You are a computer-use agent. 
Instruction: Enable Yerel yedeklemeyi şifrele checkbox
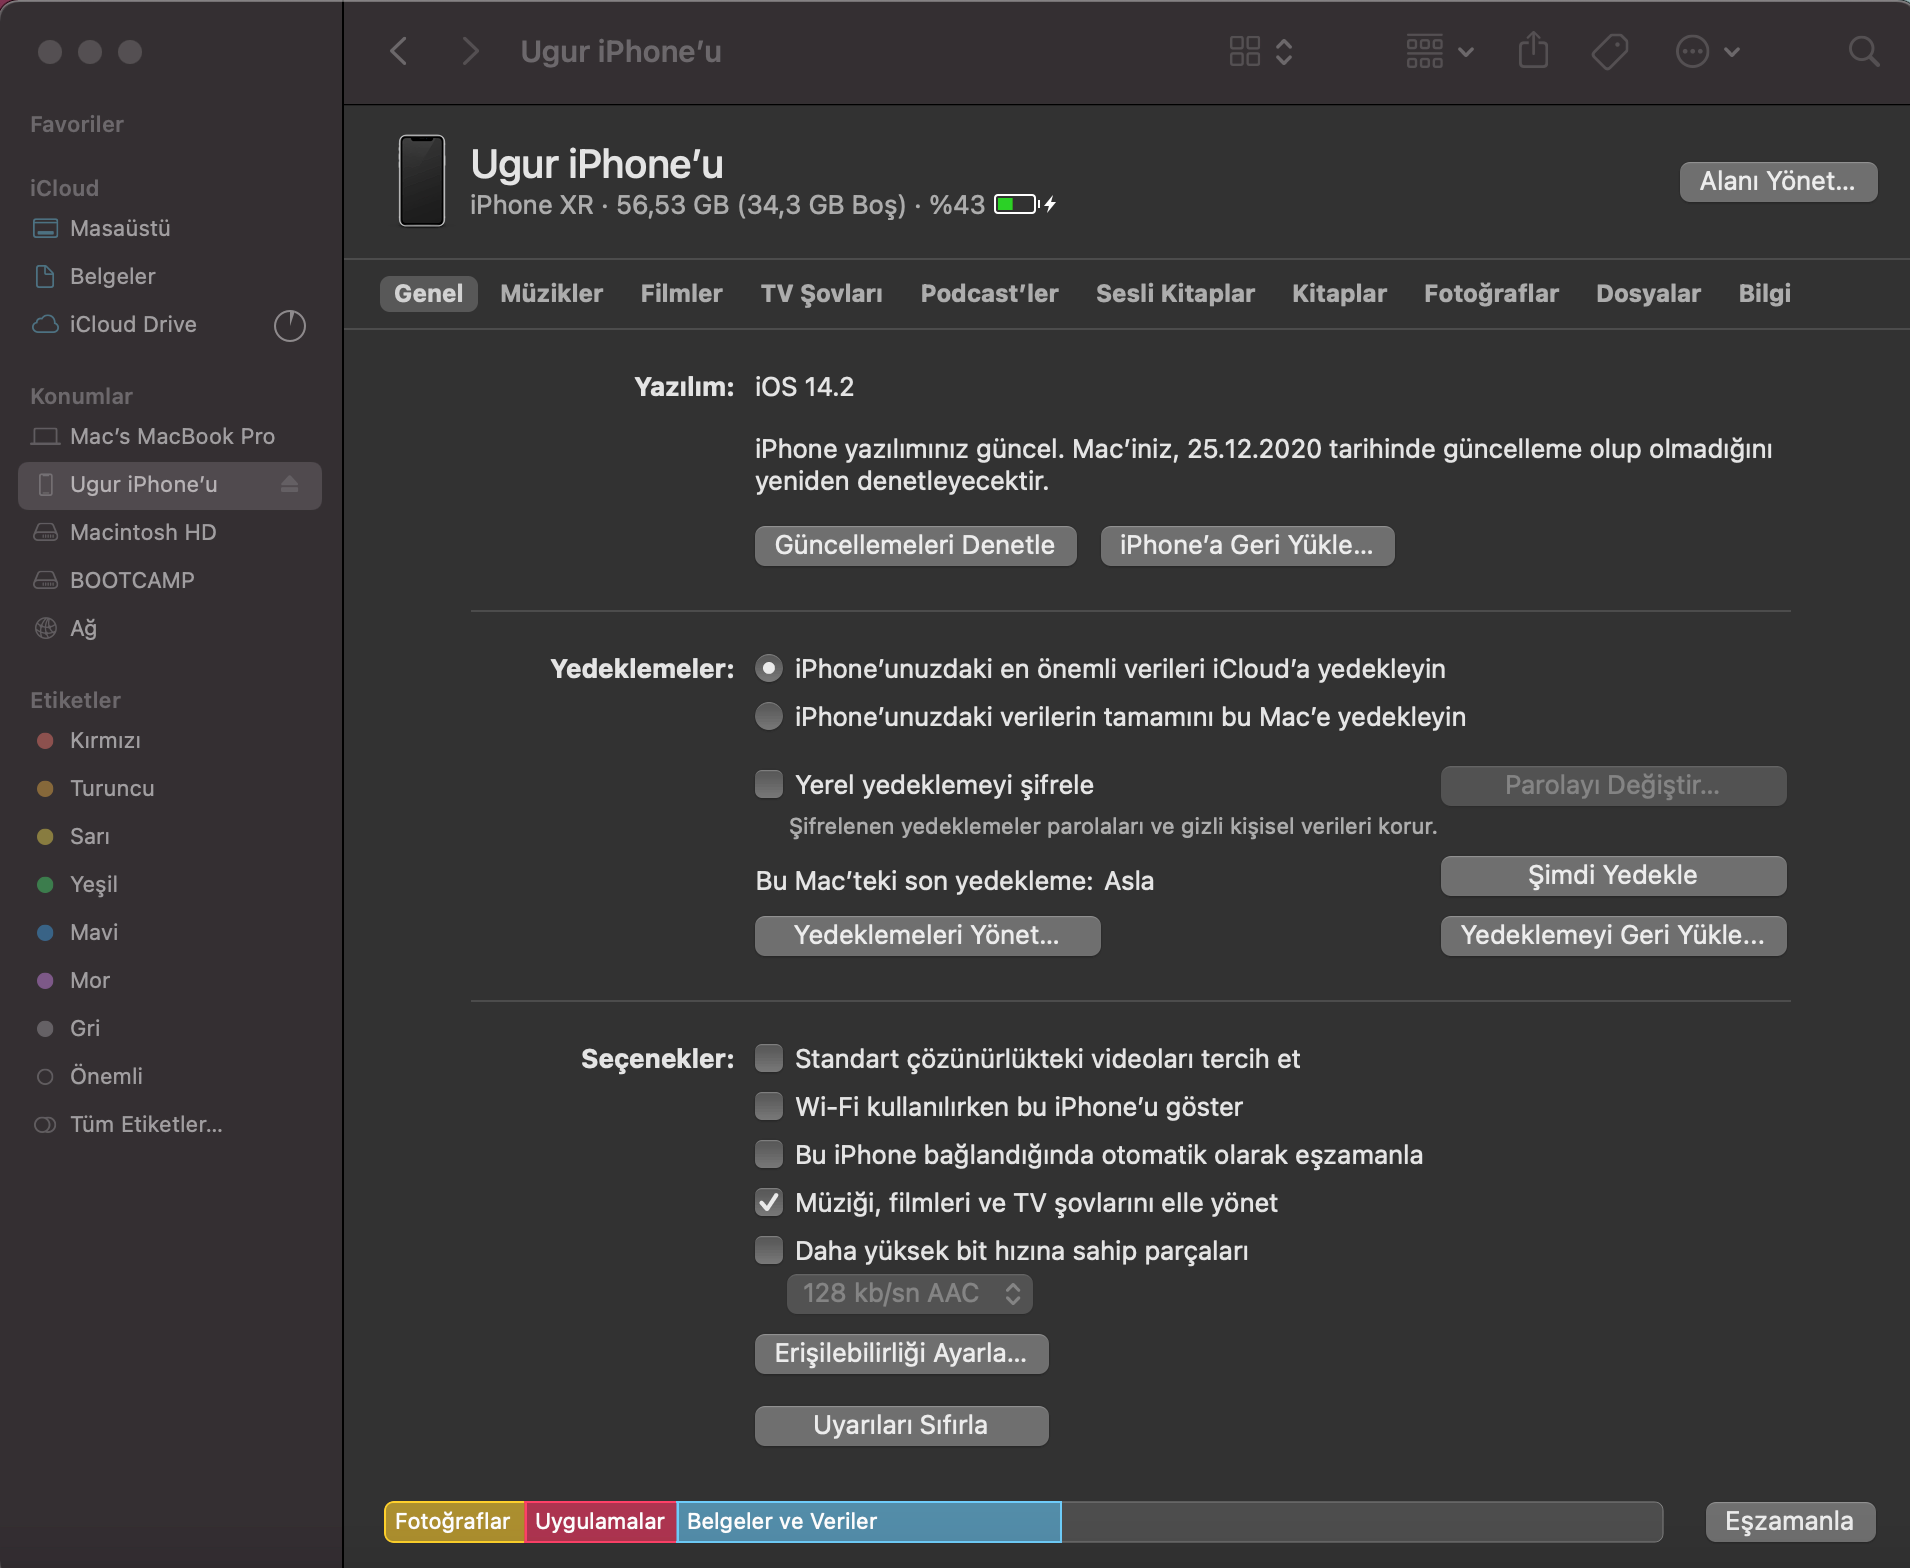[x=769, y=785]
